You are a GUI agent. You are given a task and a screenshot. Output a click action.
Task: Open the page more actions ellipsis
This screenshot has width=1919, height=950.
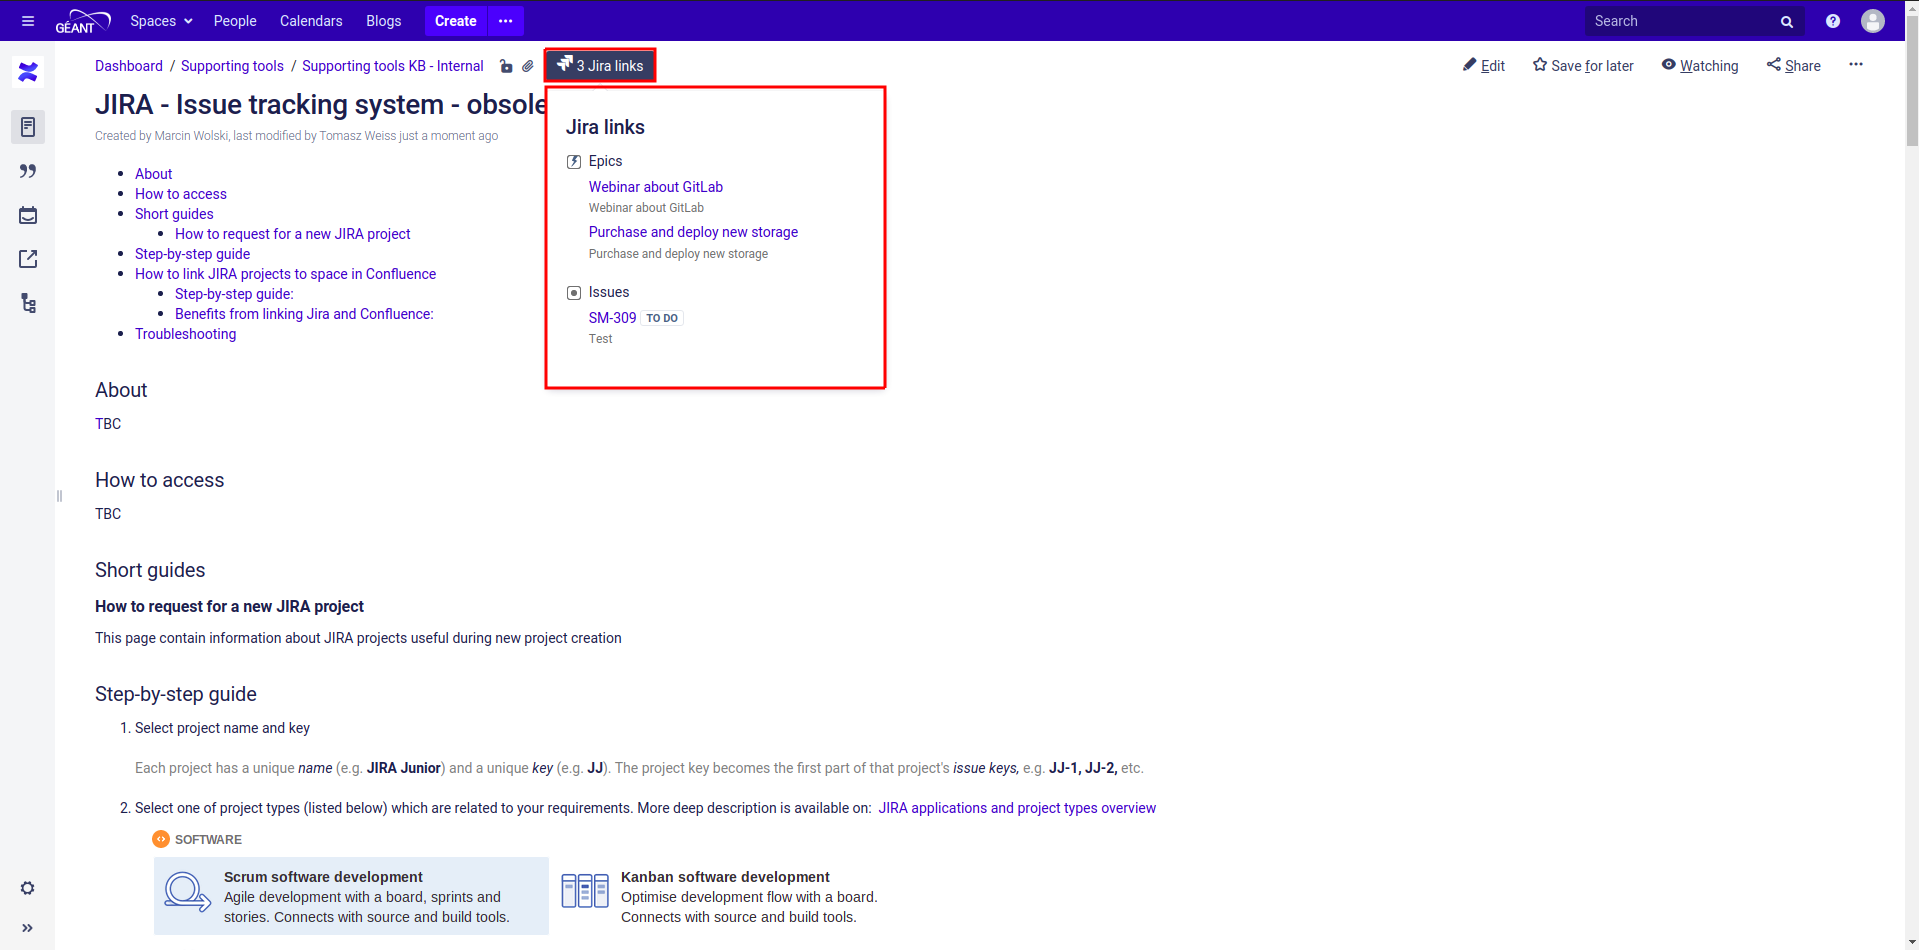pyautogui.click(x=1856, y=65)
